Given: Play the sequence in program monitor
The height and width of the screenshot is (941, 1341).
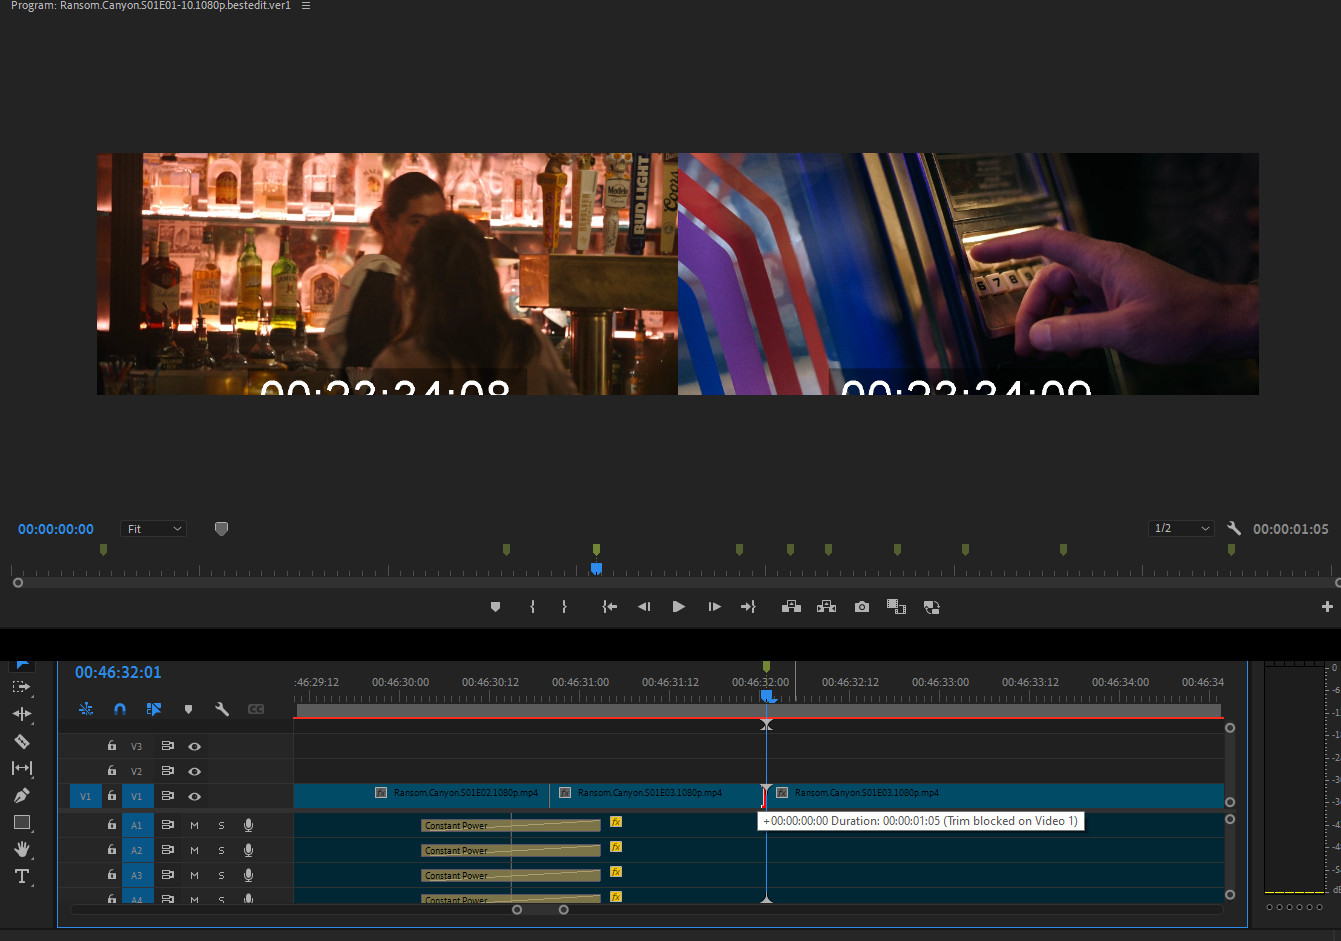Looking at the screenshot, I should 678,607.
